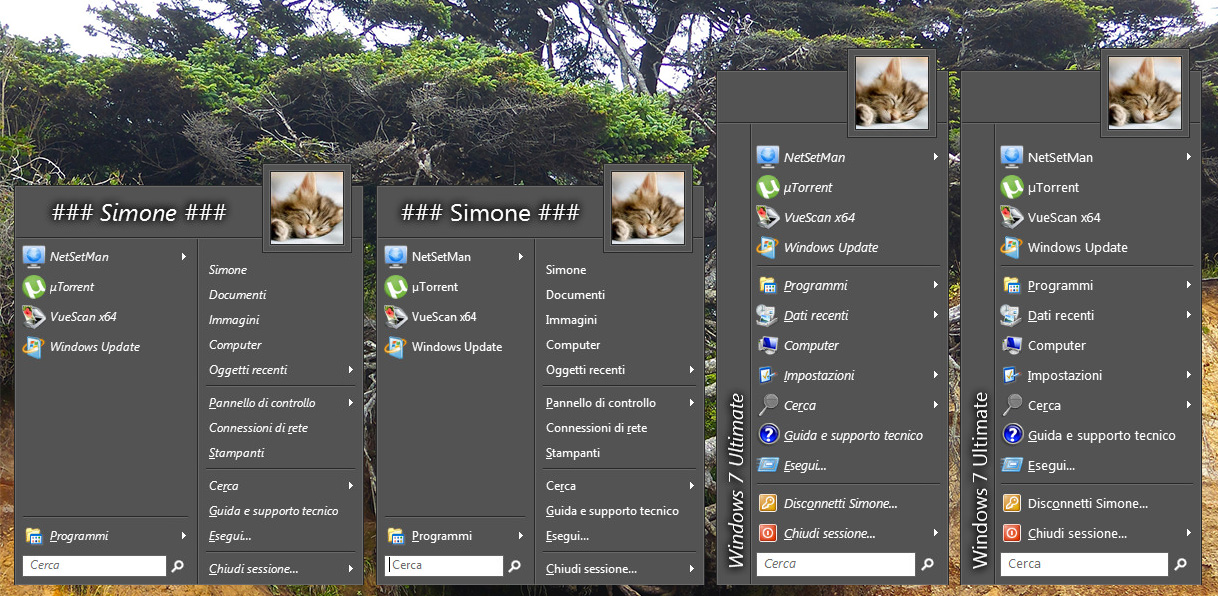Open NetSetMan icon in italic classic menu
1218x596 pixels.
(768, 157)
